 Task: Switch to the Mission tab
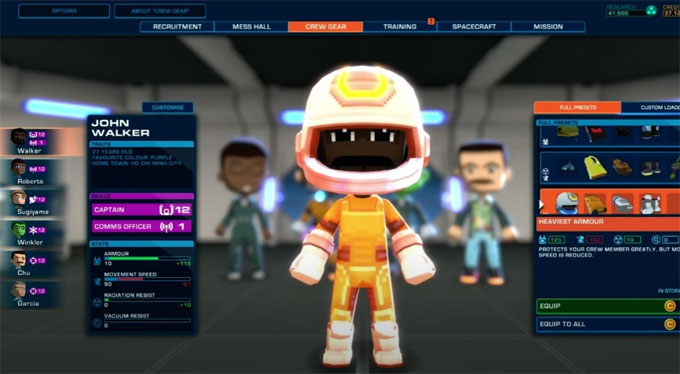pyautogui.click(x=548, y=27)
